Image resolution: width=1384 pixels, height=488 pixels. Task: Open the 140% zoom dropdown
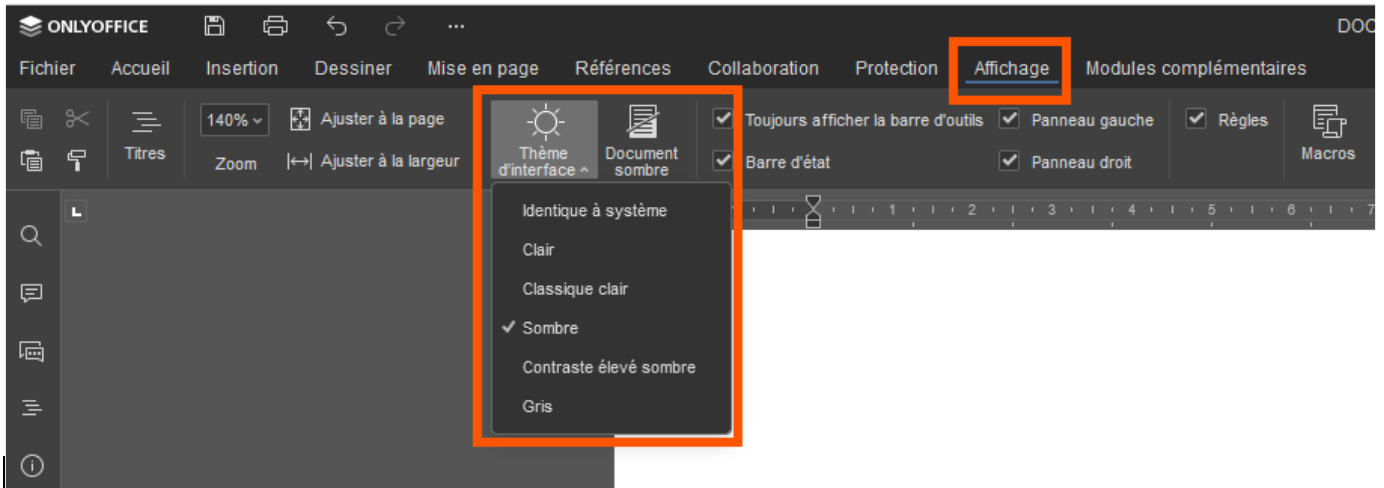235,120
